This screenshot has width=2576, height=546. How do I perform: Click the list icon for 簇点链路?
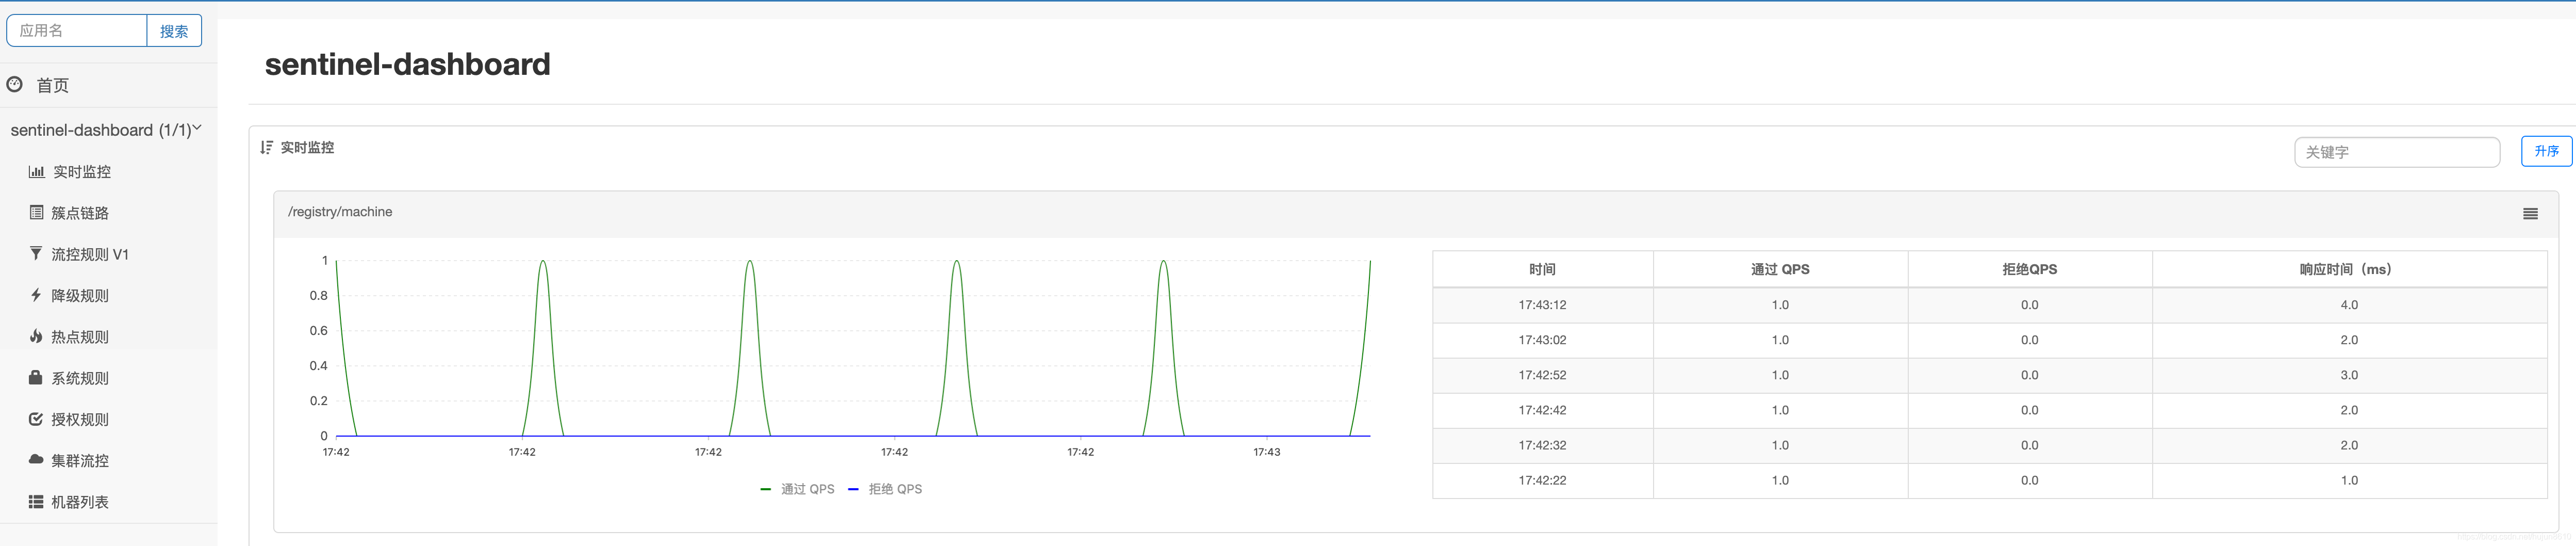pos(37,212)
